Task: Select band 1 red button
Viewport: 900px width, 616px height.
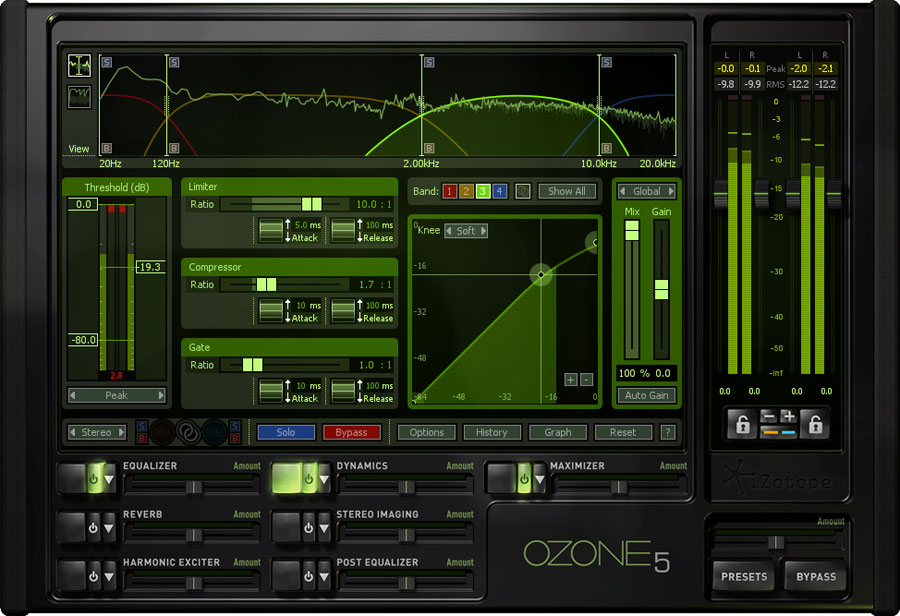Action: tap(449, 191)
